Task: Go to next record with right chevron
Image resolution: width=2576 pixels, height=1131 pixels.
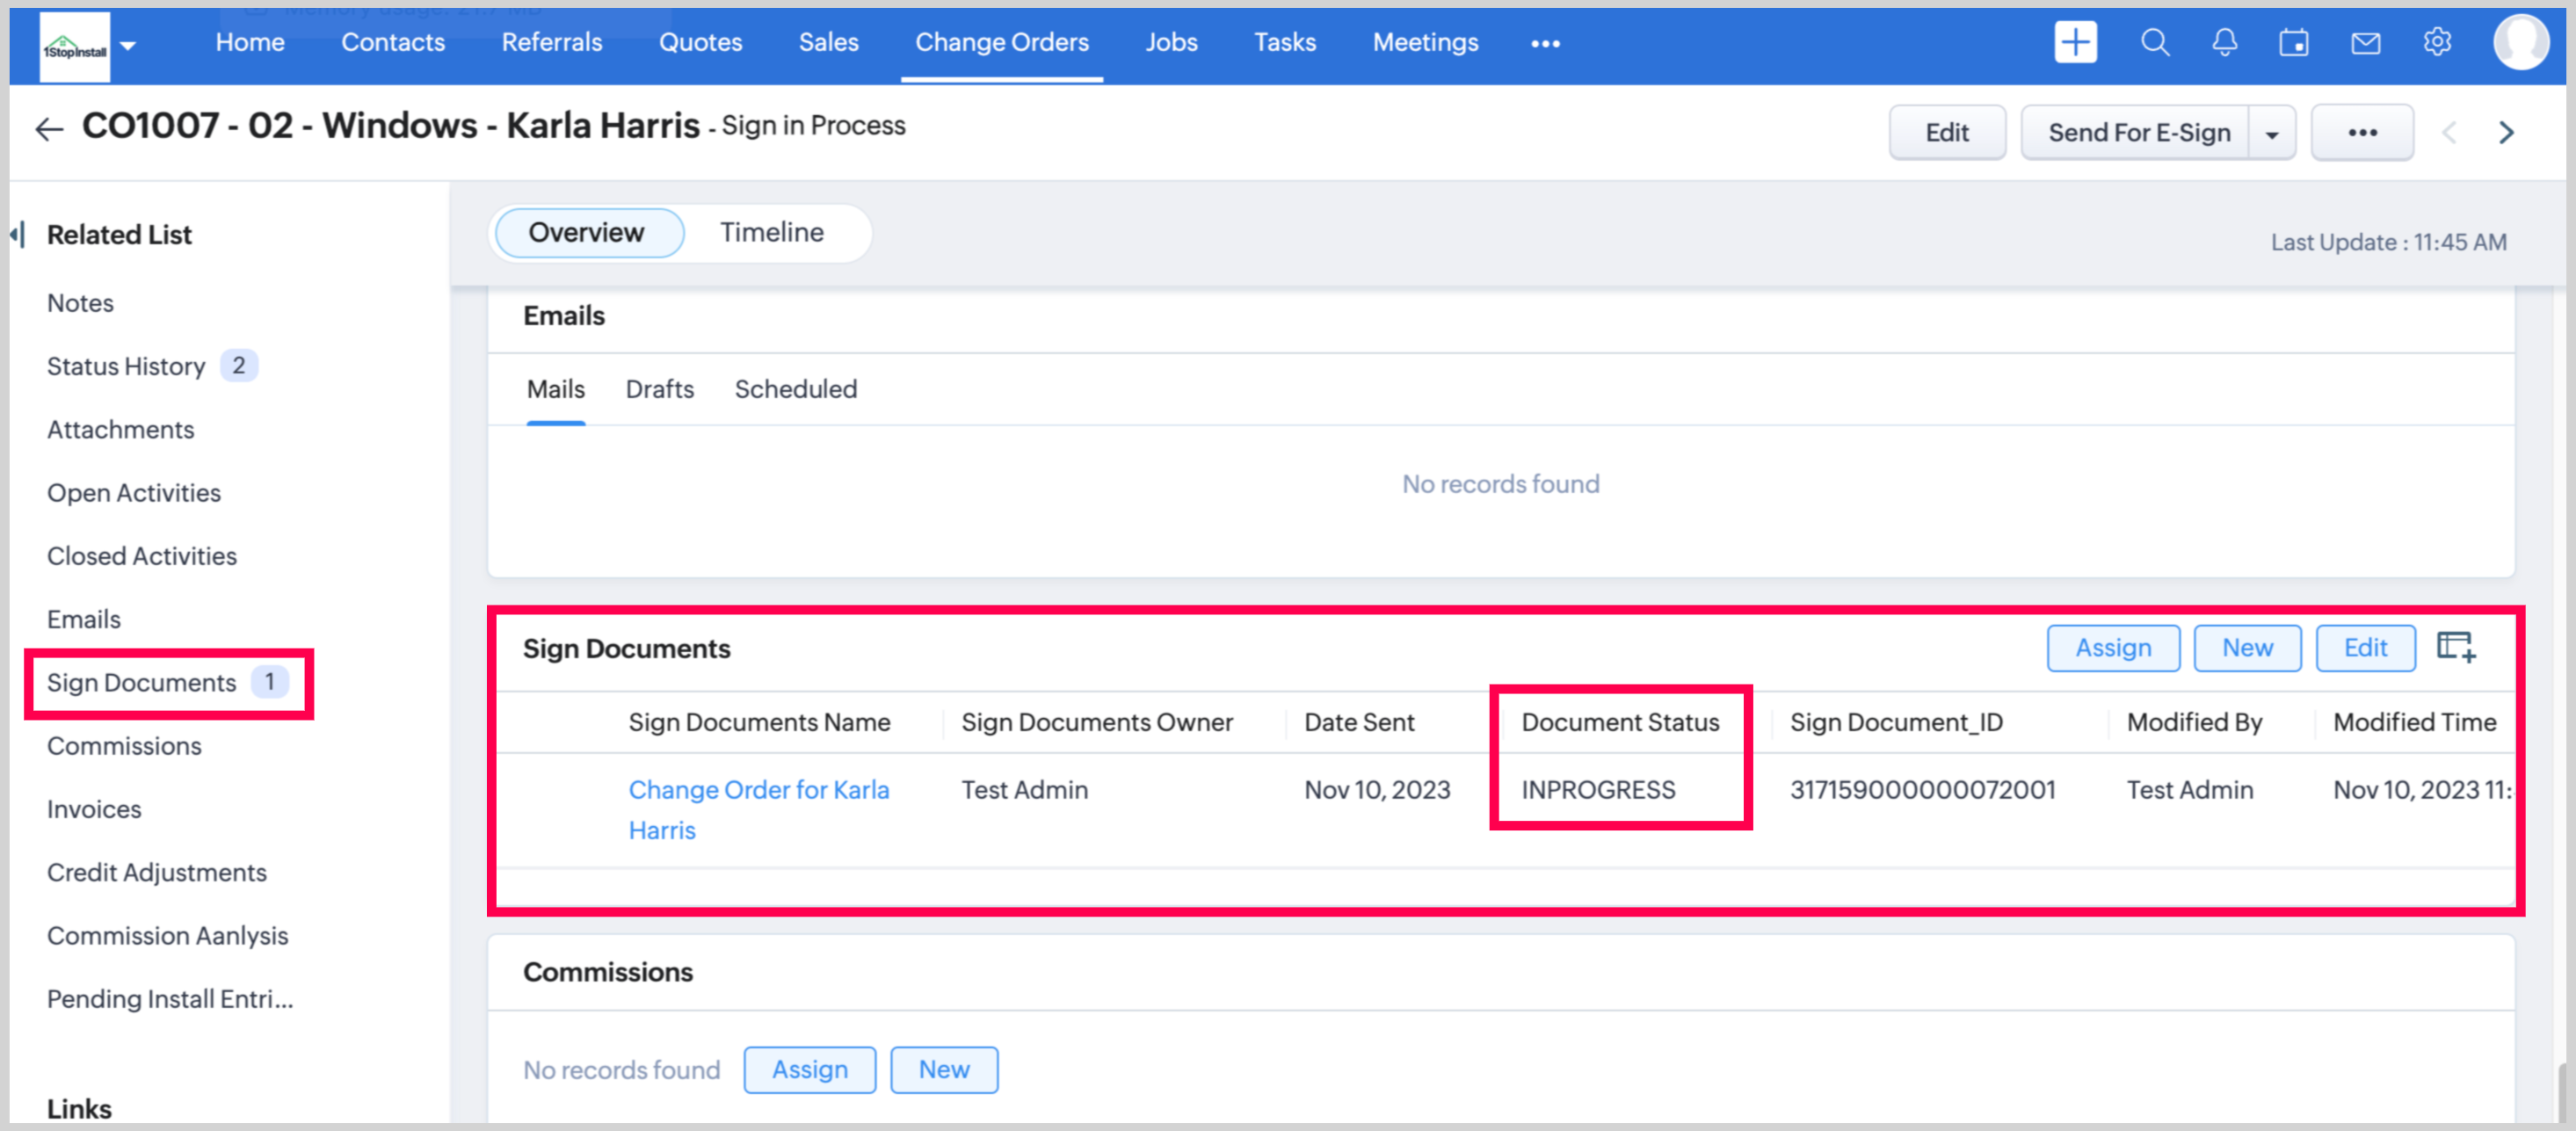Action: [x=2506, y=132]
